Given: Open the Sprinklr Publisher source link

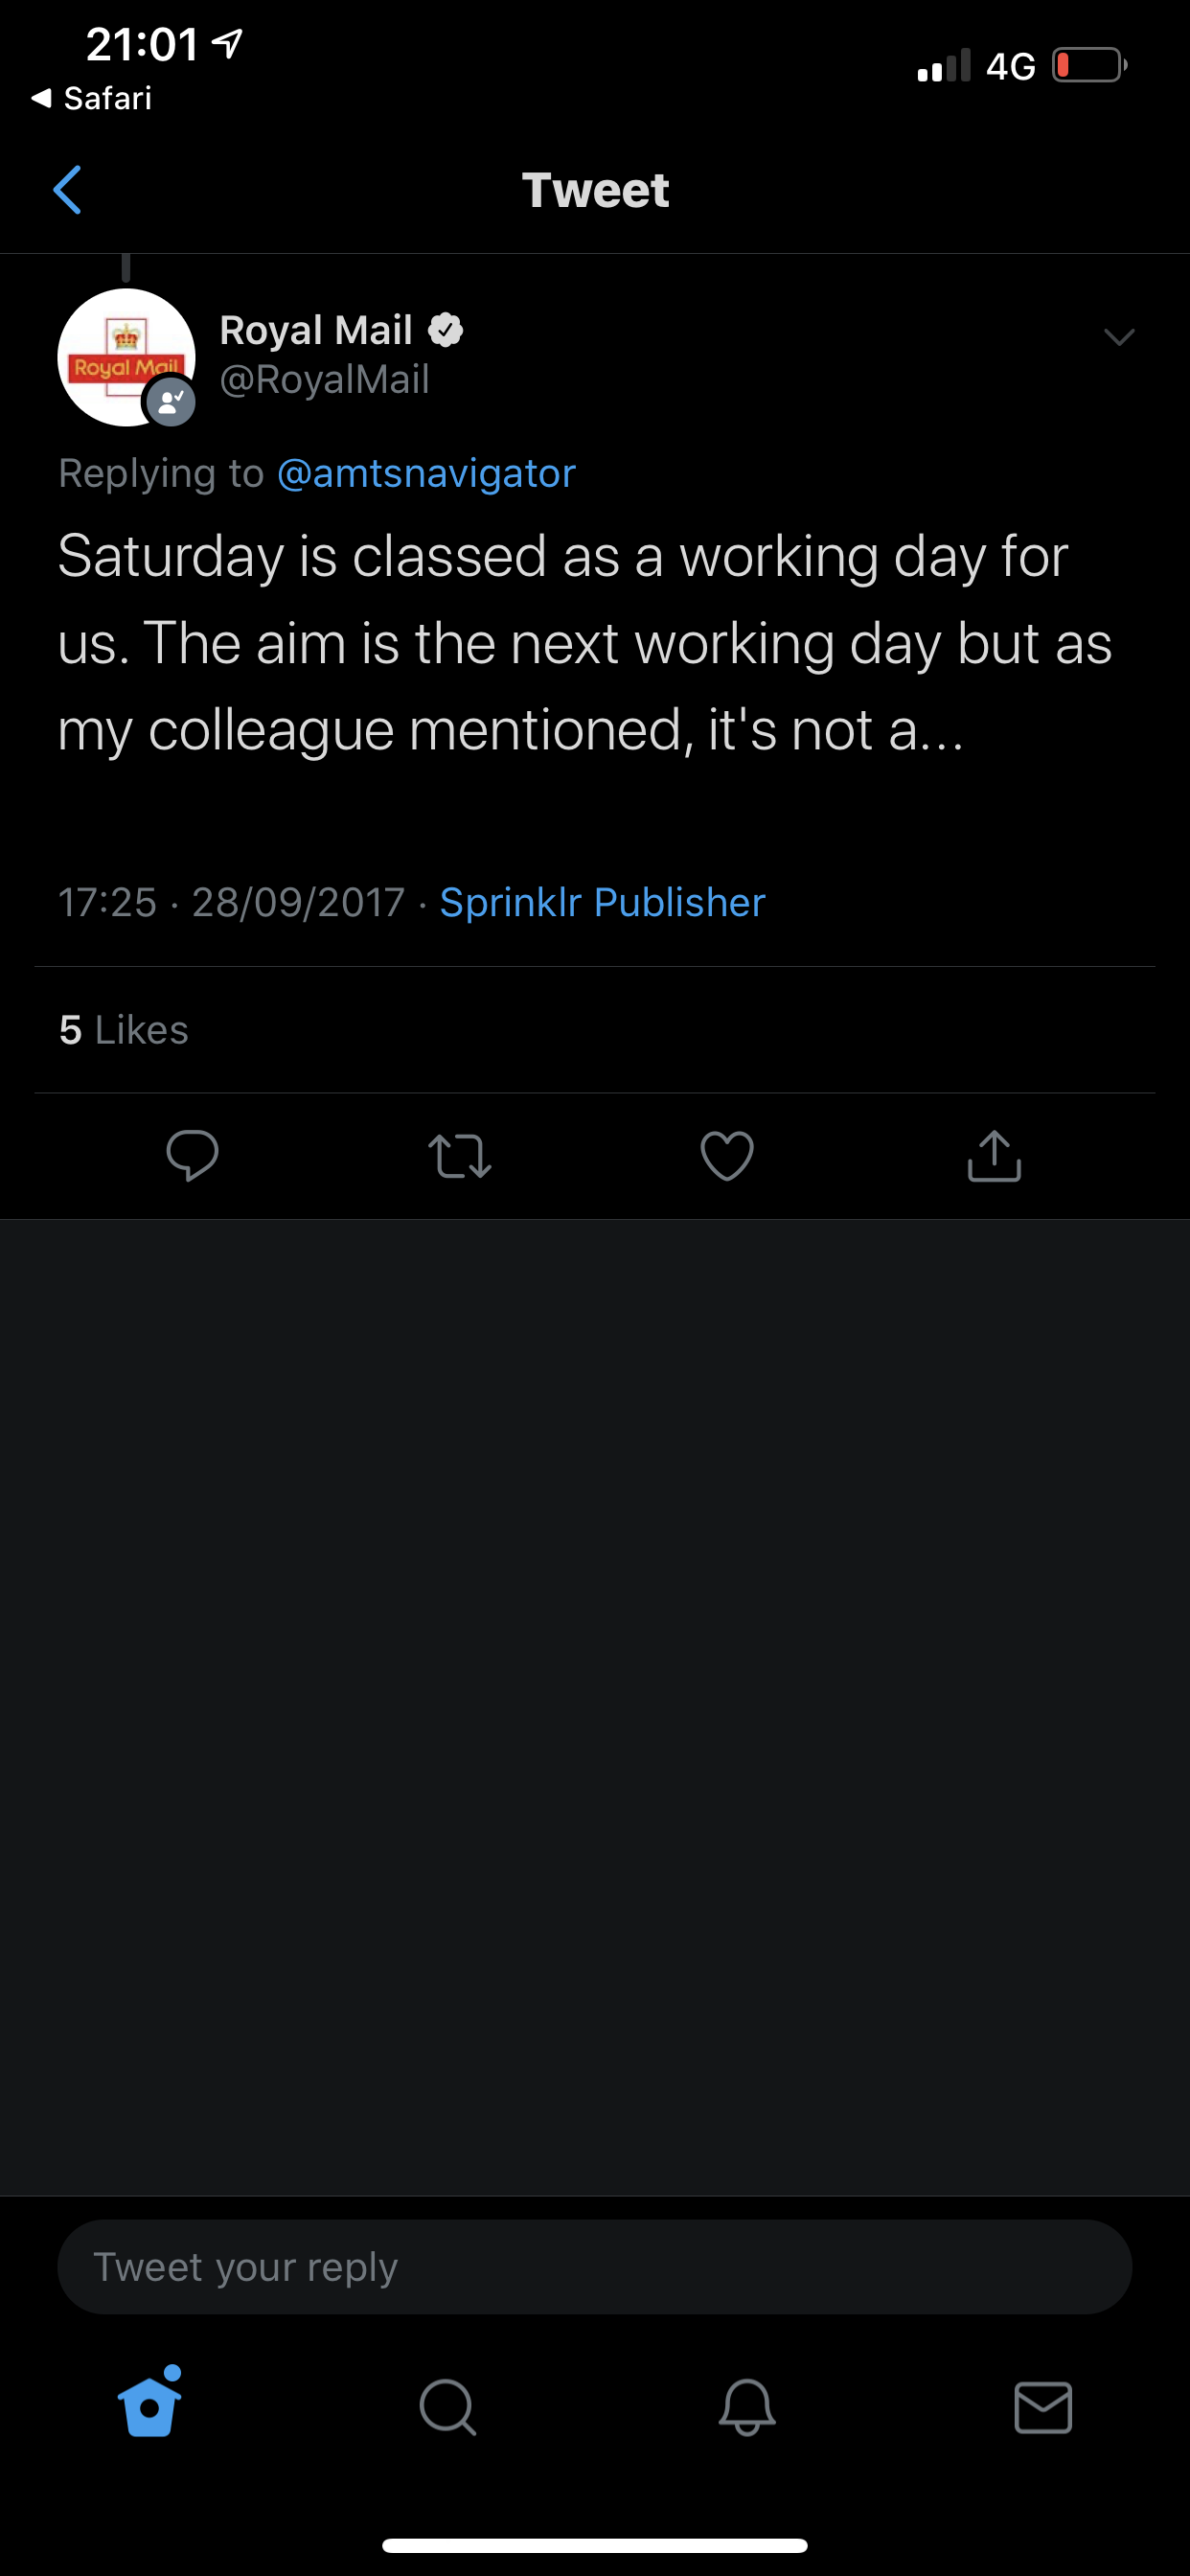Looking at the screenshot, I should tap(602, 902).
